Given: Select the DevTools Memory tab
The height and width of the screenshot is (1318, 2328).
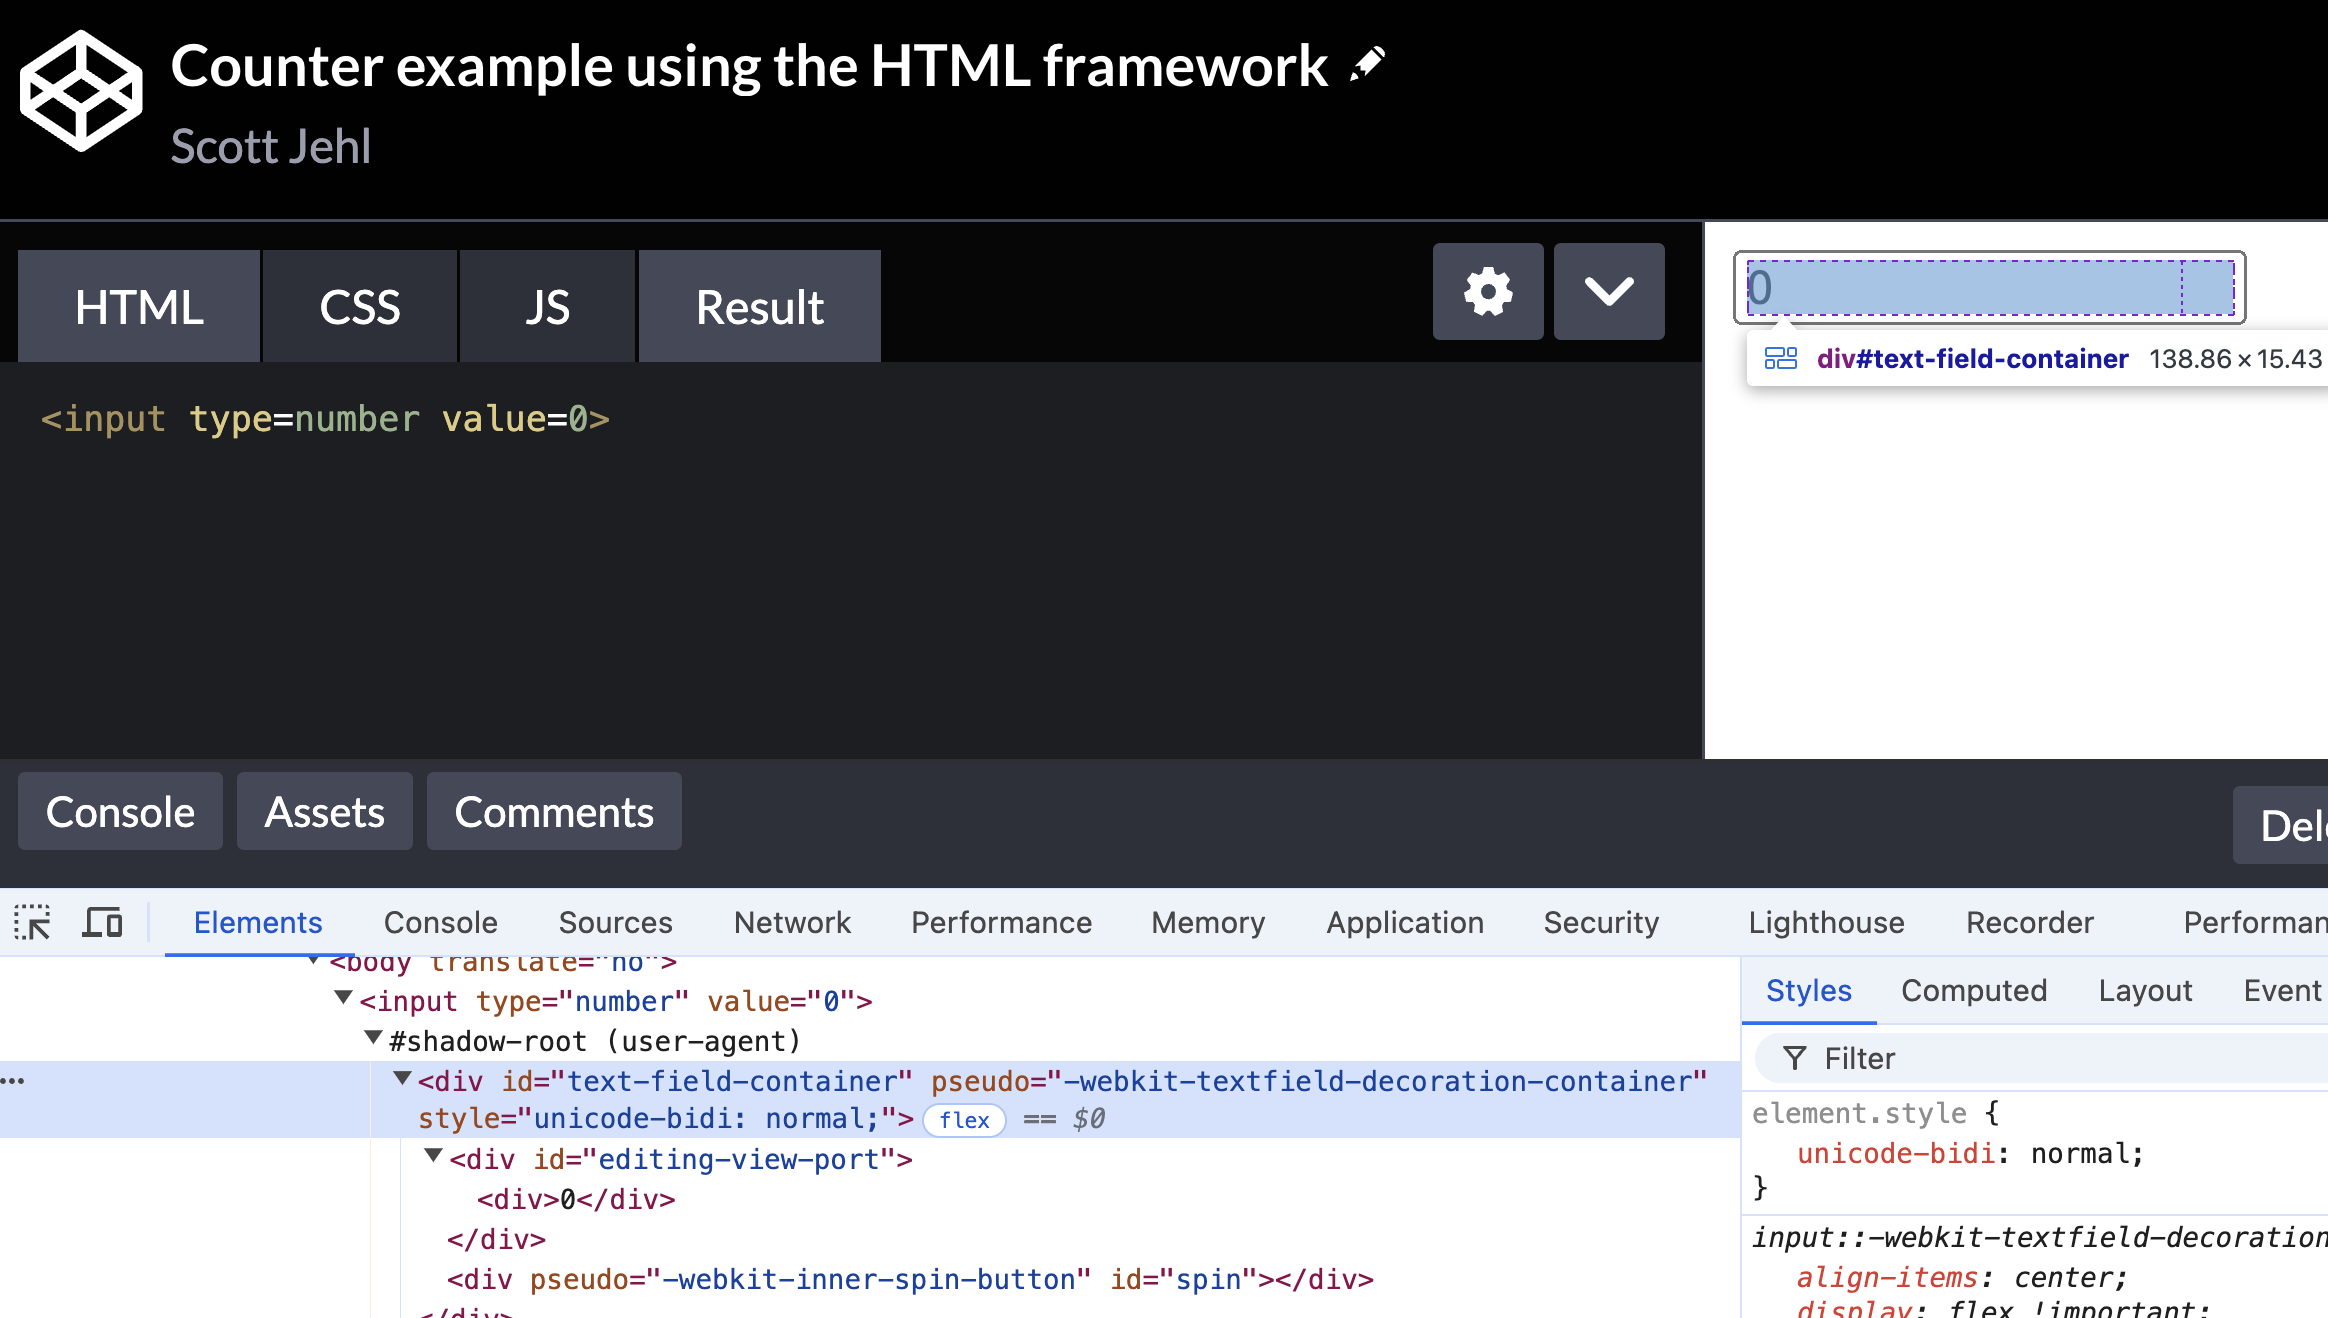Looking at the screenshot, I should pyautogui.click(x=1208, y=922).
